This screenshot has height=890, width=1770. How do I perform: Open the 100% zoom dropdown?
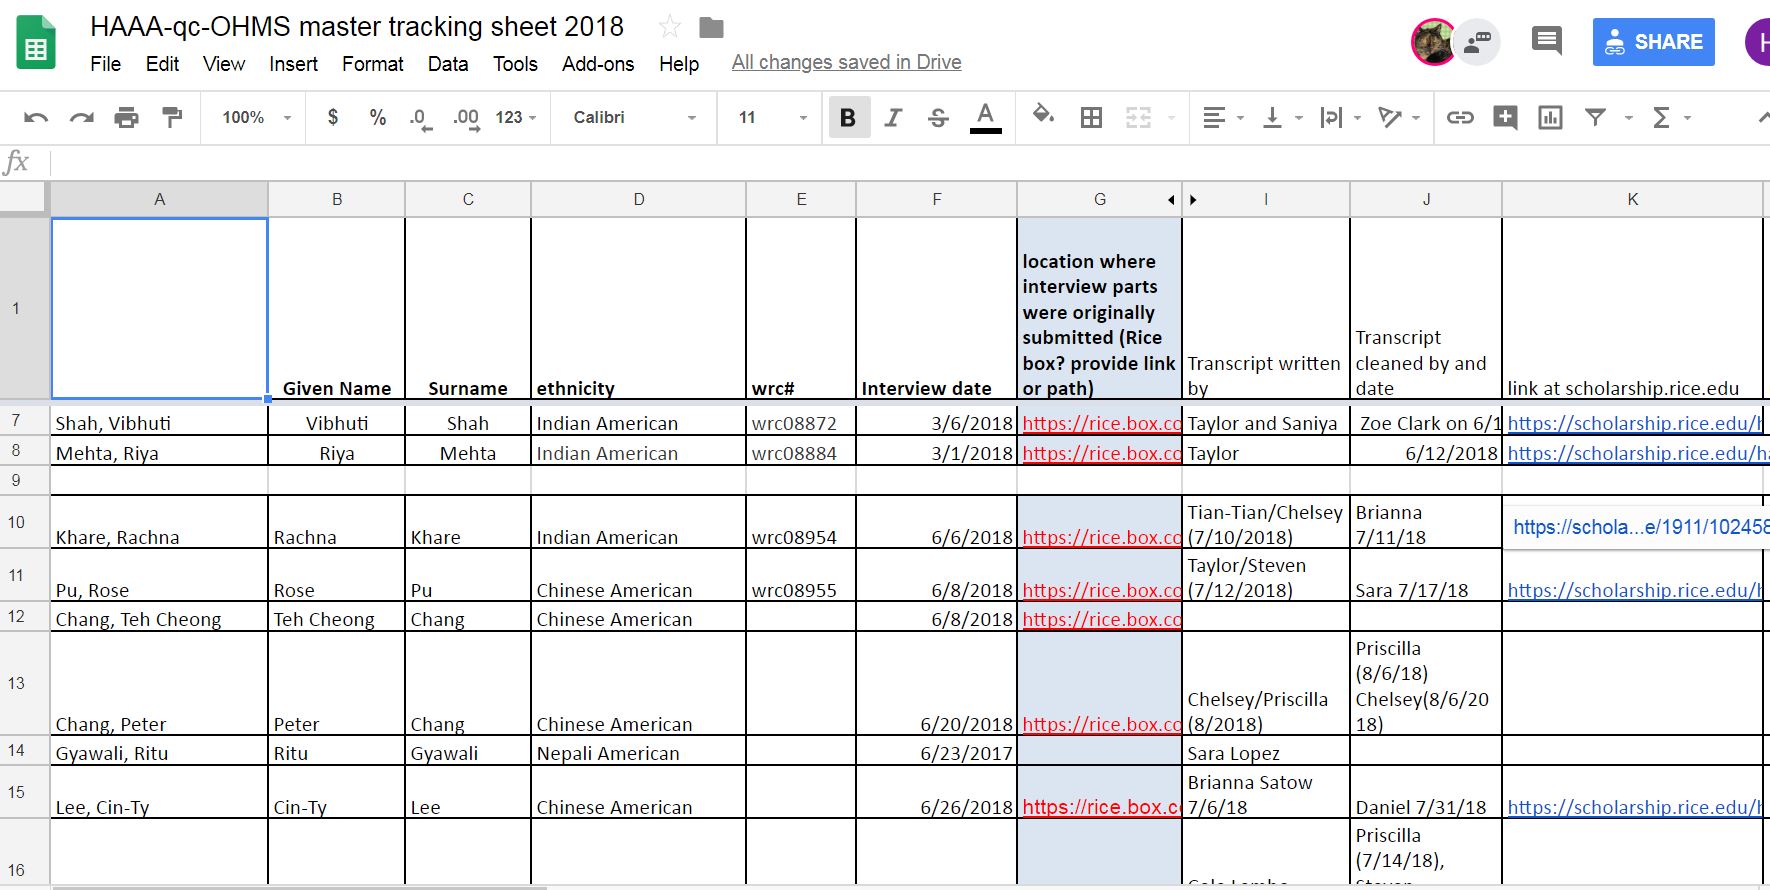coord(256,118)
